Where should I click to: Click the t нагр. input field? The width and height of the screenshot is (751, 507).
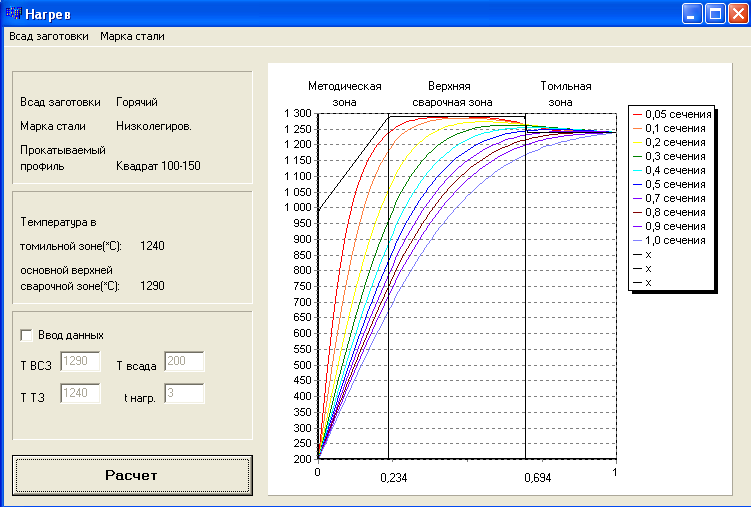pos(184,395)
